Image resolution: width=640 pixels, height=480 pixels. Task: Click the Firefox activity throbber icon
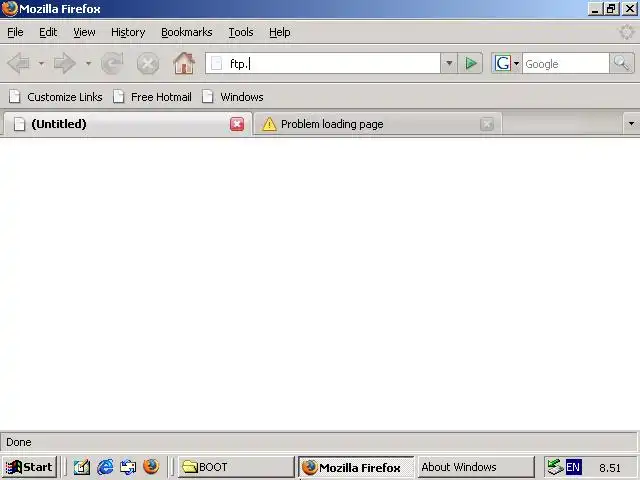tap(626, 32)
